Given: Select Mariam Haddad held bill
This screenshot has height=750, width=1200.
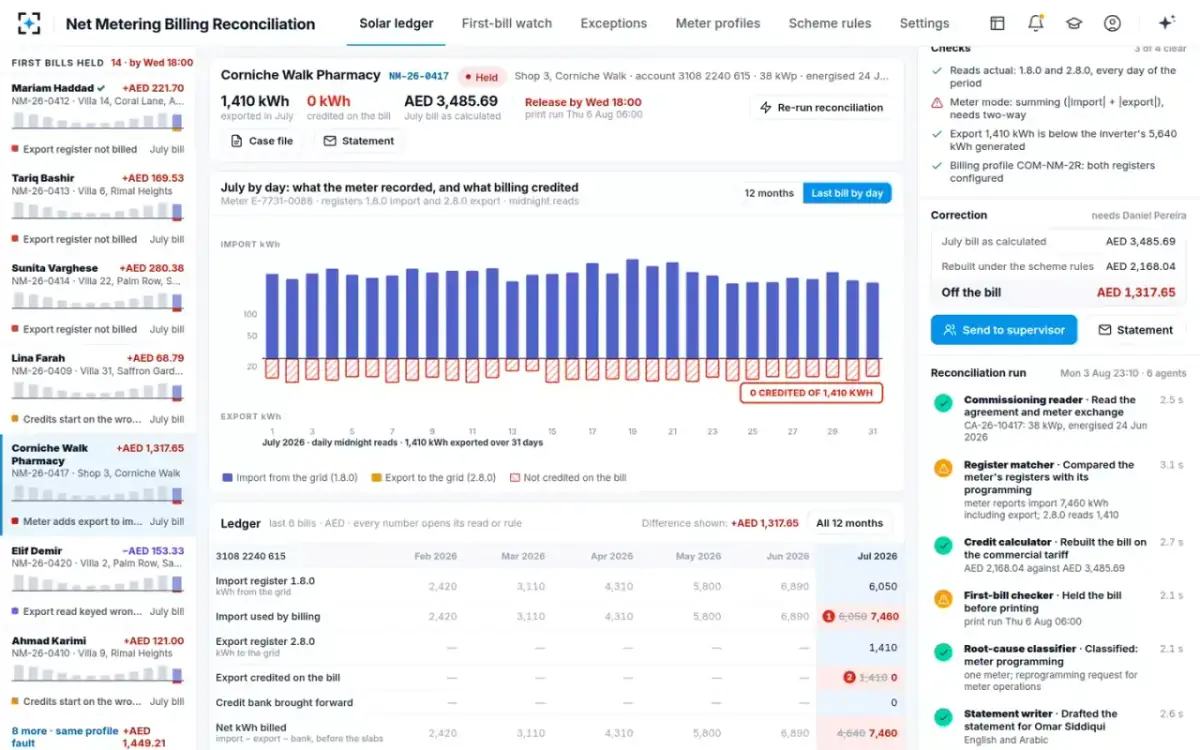Looking at the screenshot, I should [97, 119].
